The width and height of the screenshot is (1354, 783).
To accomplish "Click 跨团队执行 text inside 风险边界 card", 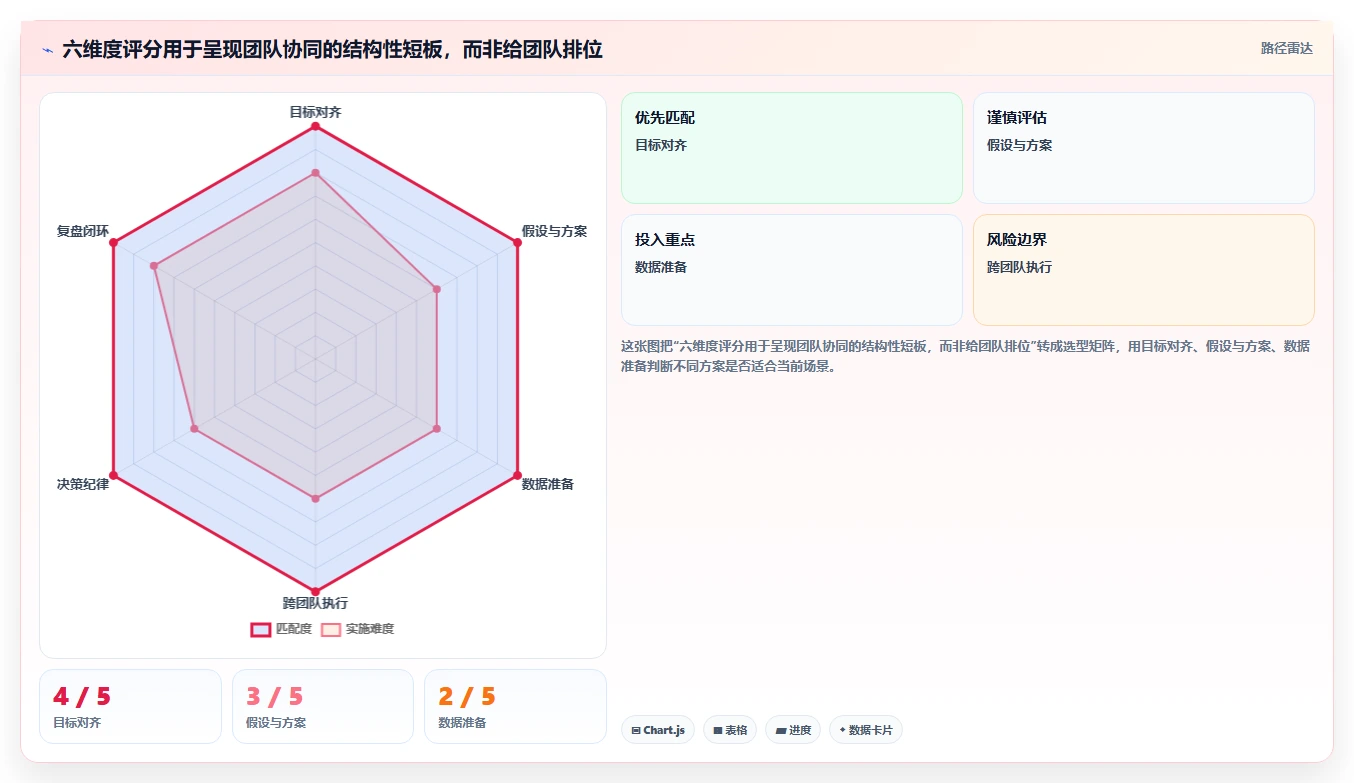I will (1019, 267).
